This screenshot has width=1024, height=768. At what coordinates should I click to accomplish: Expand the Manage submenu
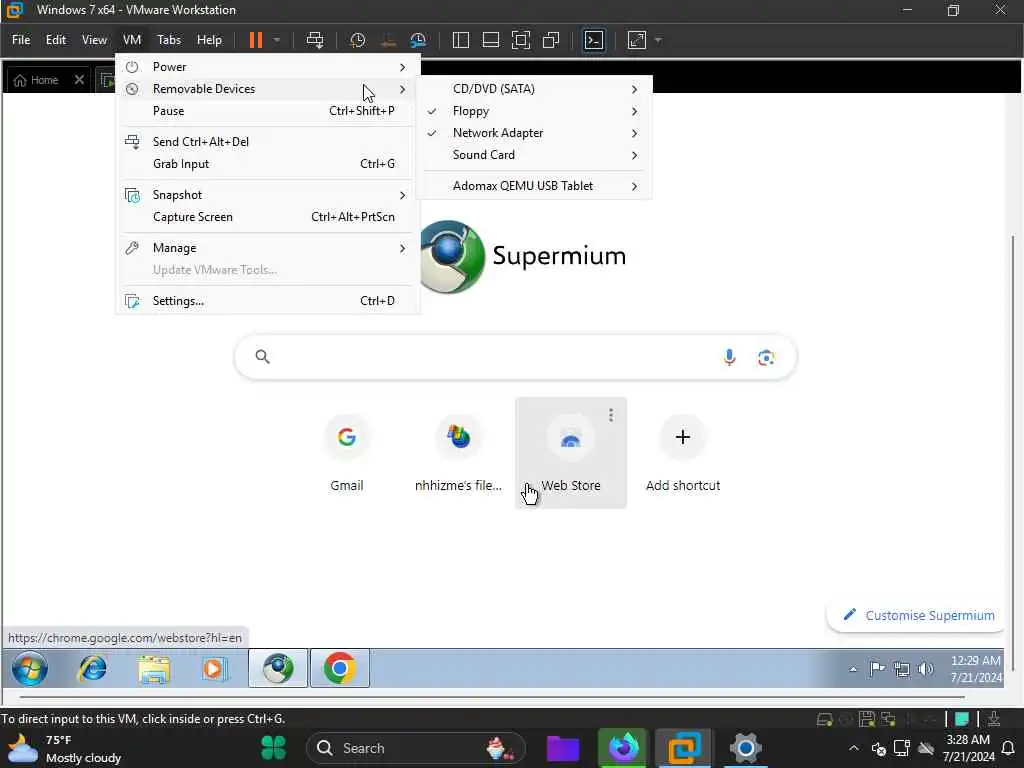pyautogui.click(x=267, y=248)
